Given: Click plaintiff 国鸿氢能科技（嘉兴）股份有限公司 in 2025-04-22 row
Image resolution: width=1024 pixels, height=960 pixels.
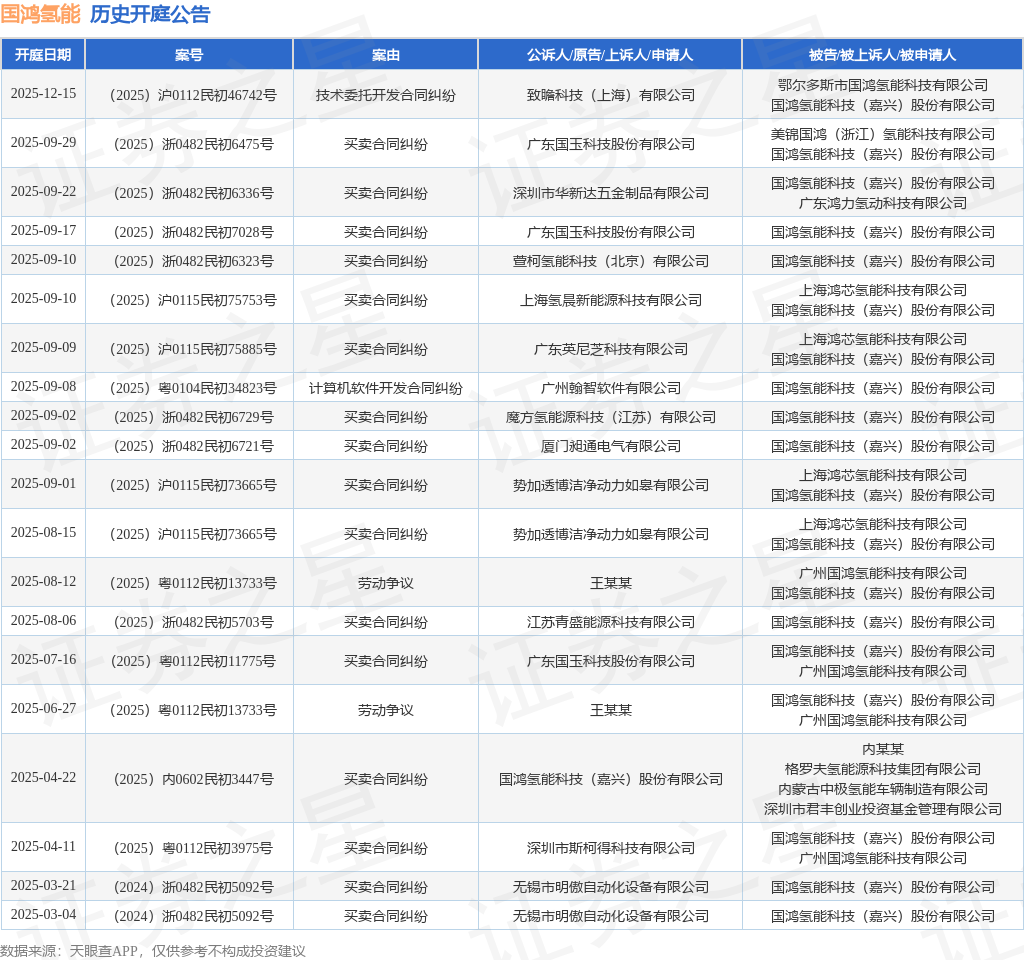Looking at the screenshot, I should coord(611,779).
